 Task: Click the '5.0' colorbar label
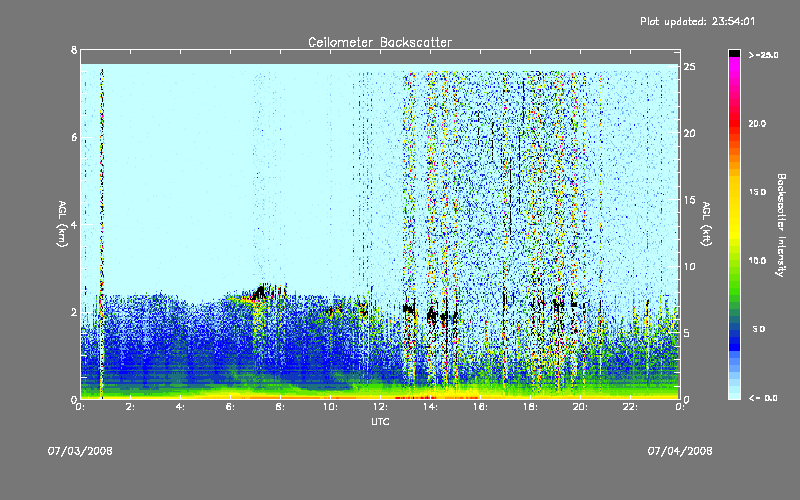click(x=759, y=330)
